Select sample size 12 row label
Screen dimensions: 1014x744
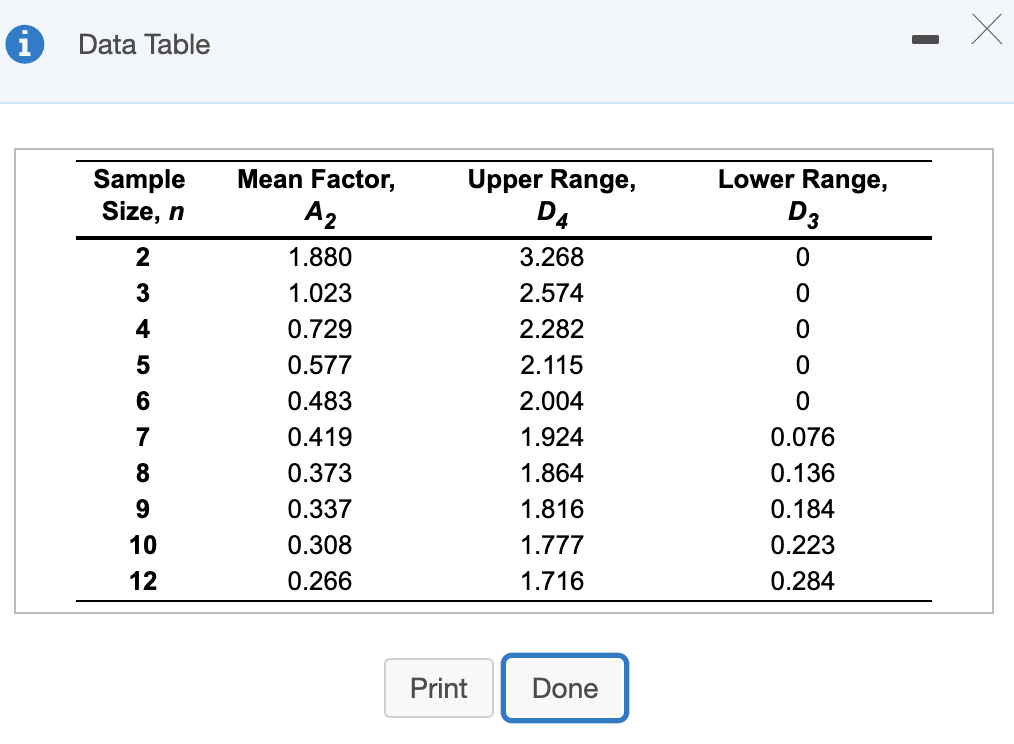click(142, 581)
